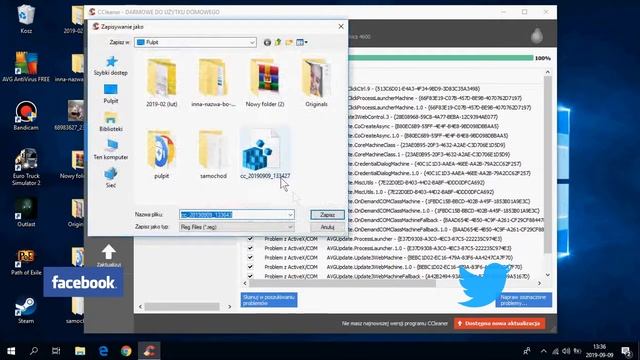Go up one folder level icon
The image size is (640, 360).
(x=278, y=42)
